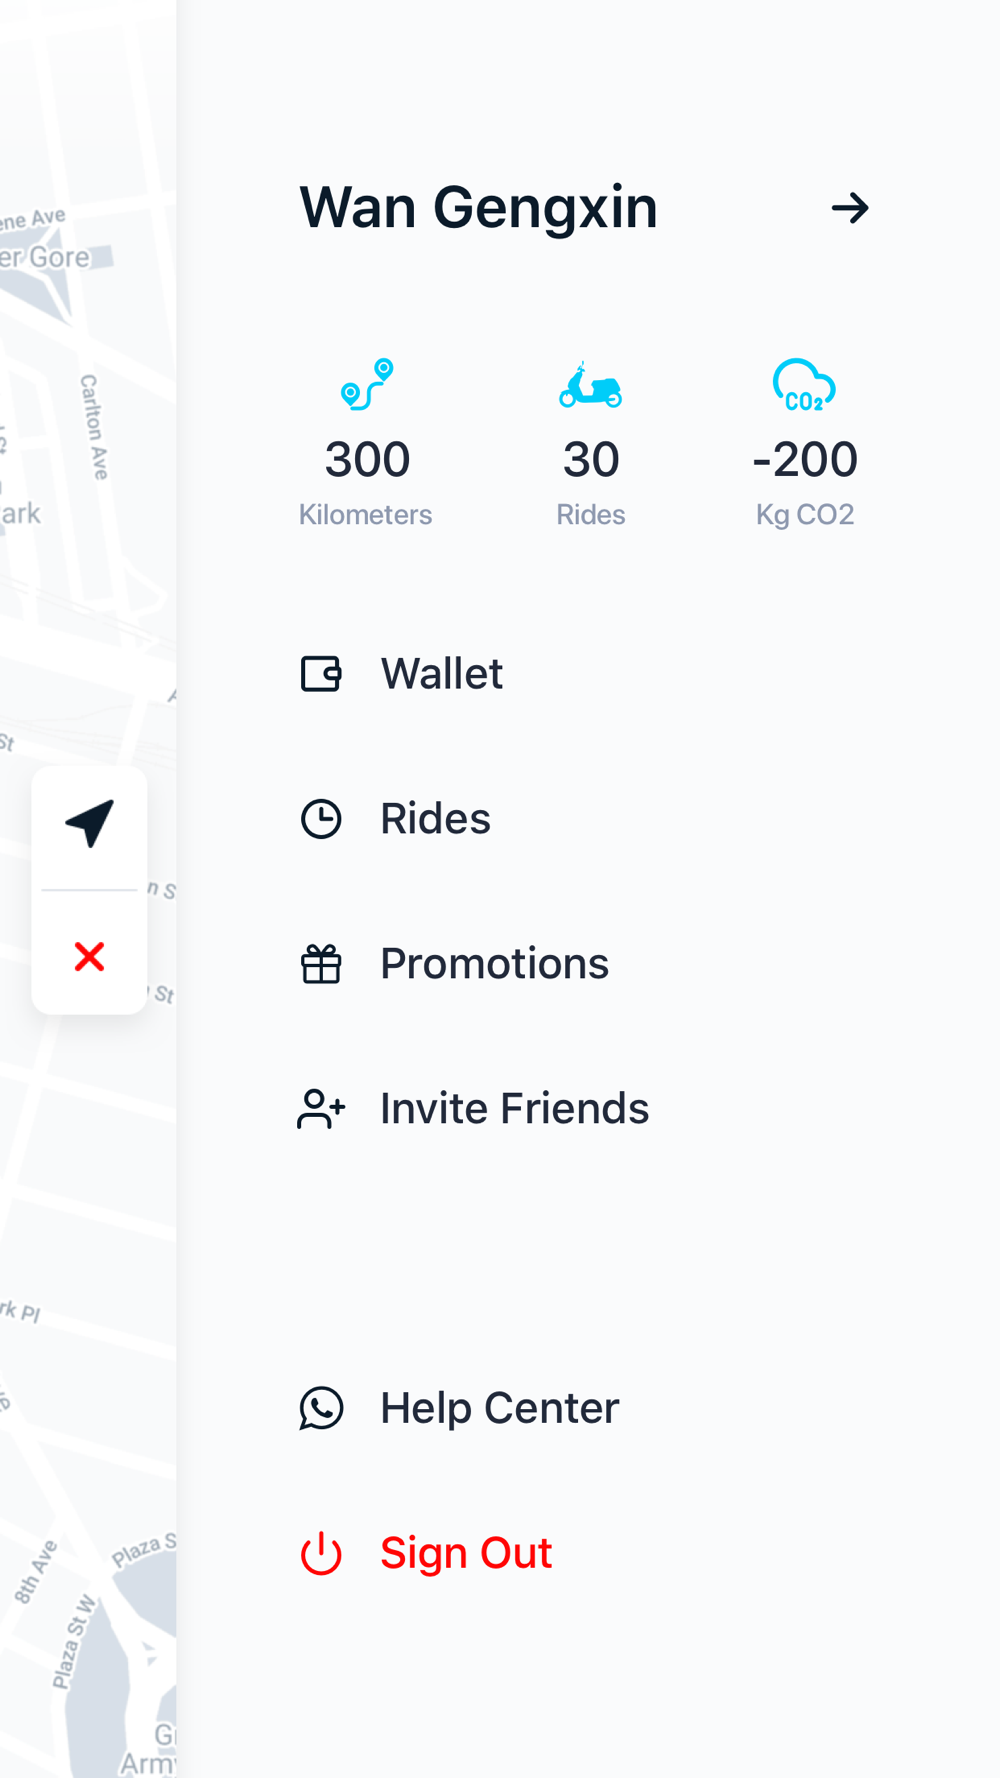This screenshot has height=1778, width=1000.
Task: Click the route kilometers icon
Action: coord(367,384)
